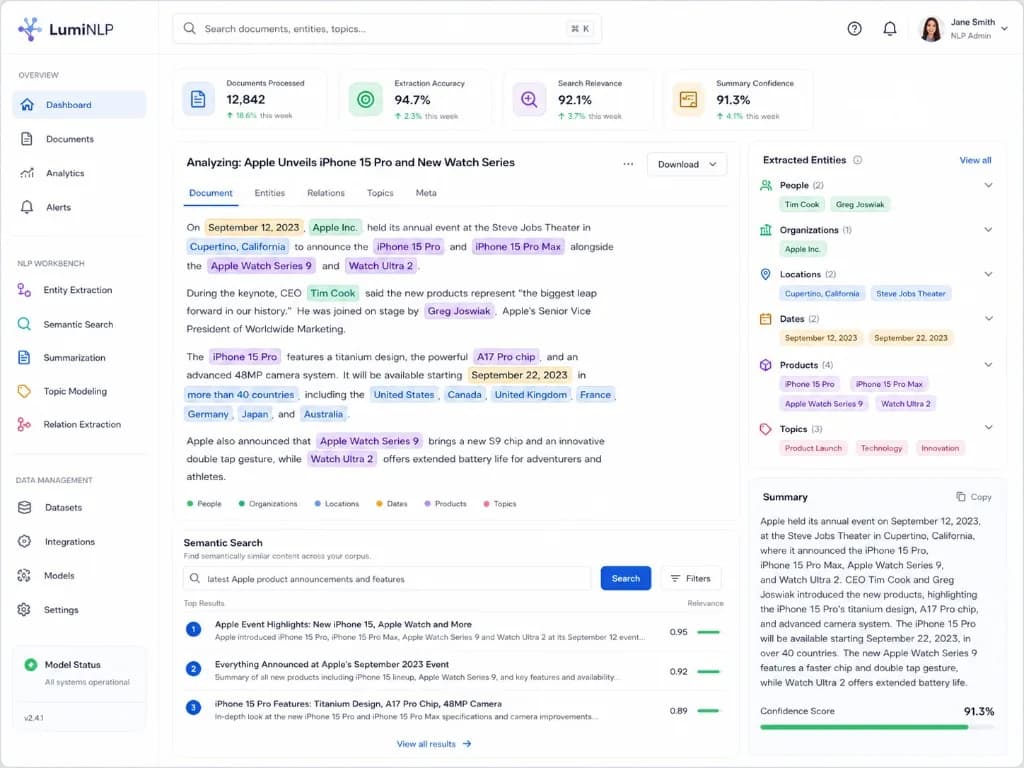Collapse the People entities section
1024x768 pixels.
click(x=989, y=185)
